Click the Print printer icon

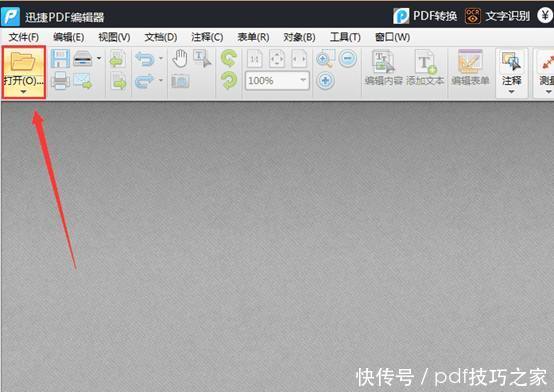(60, 81)
